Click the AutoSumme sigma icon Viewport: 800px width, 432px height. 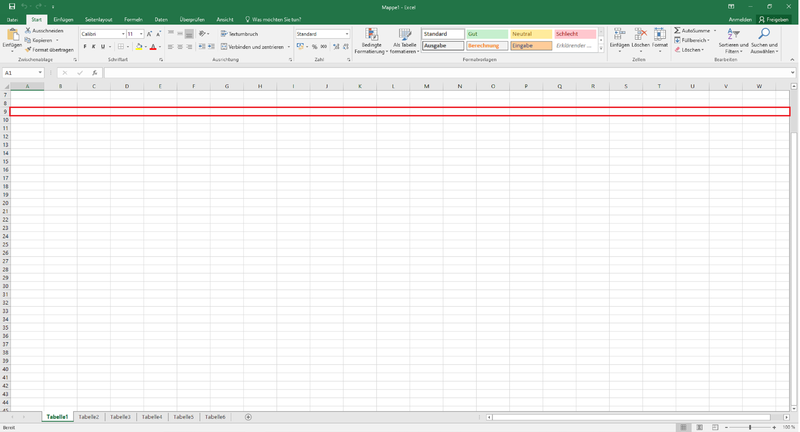[x=677, y=31]
